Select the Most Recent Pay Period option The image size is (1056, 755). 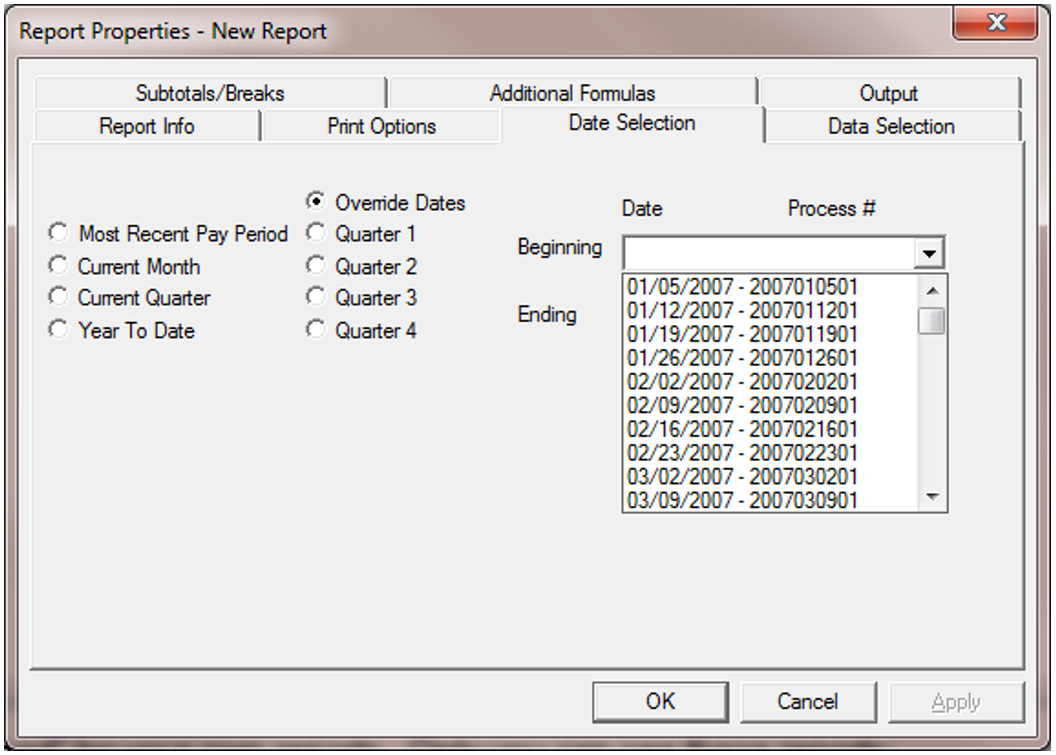(x=58, y=233)
